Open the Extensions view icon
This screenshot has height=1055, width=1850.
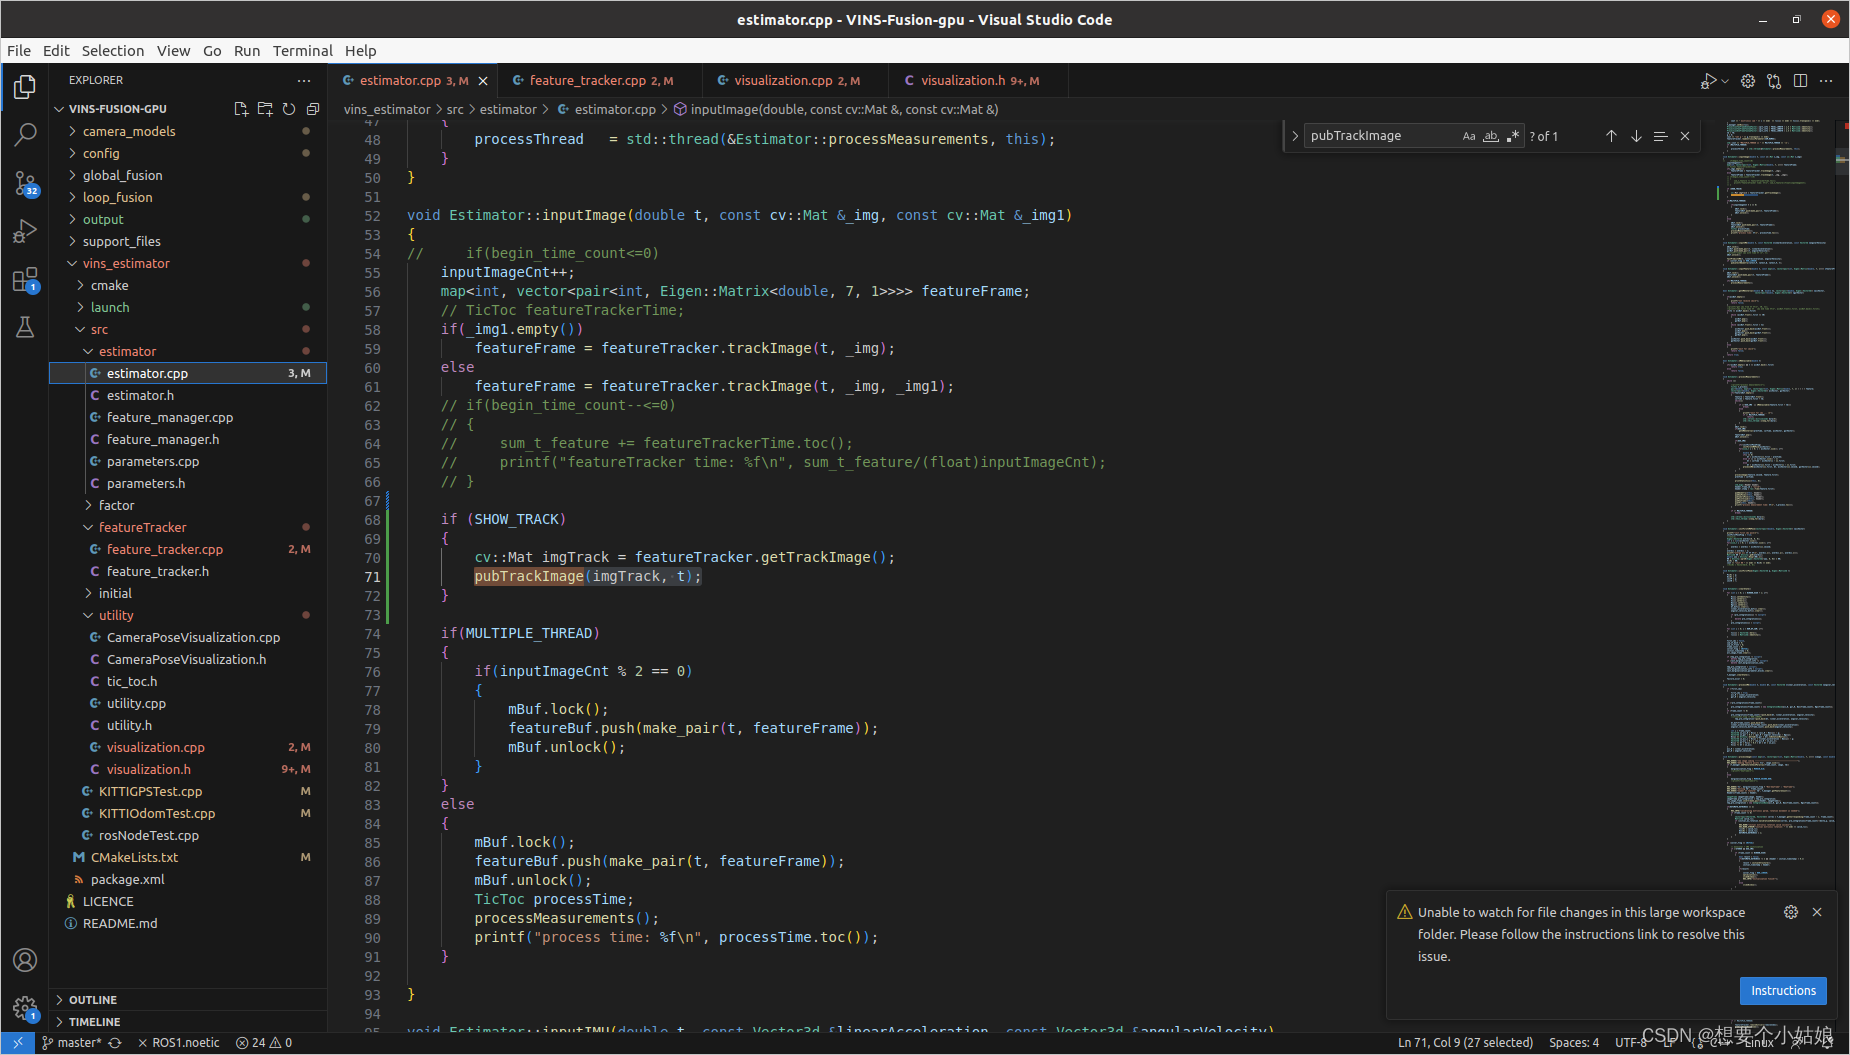(x=25, y=279)
